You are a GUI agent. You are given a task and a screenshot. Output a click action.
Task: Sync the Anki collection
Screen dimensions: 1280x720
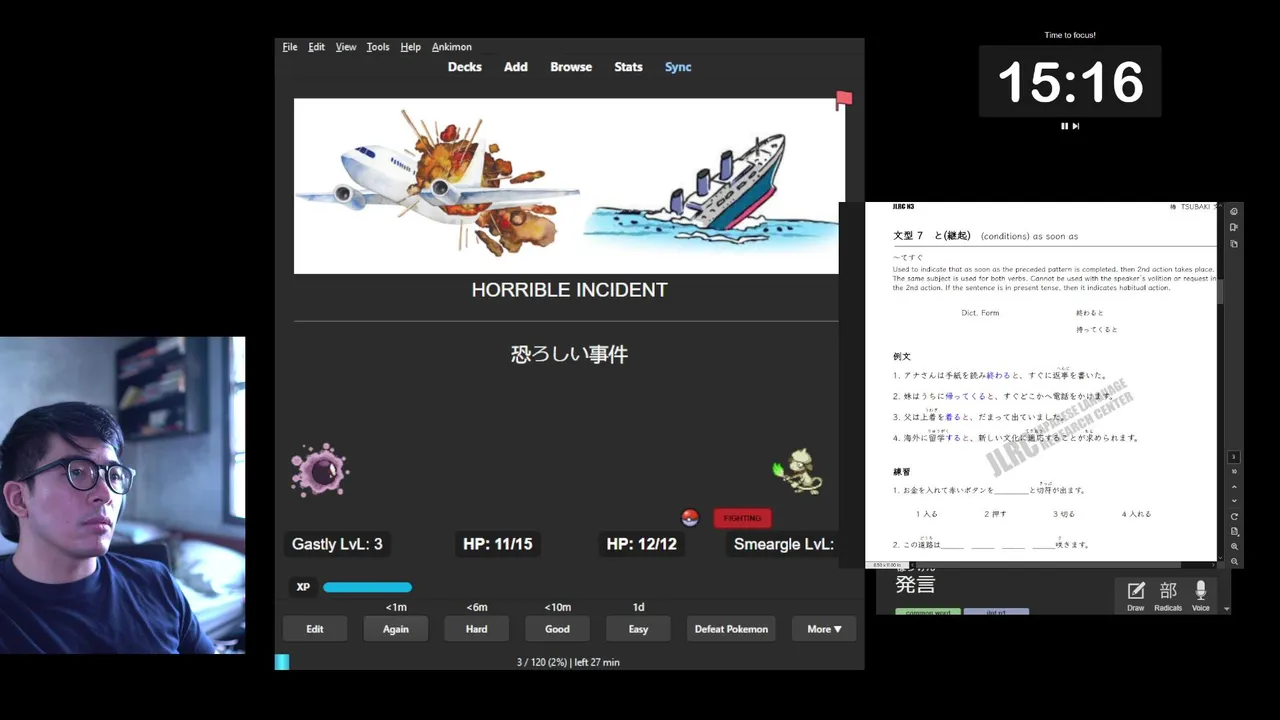tap(678, 67)
